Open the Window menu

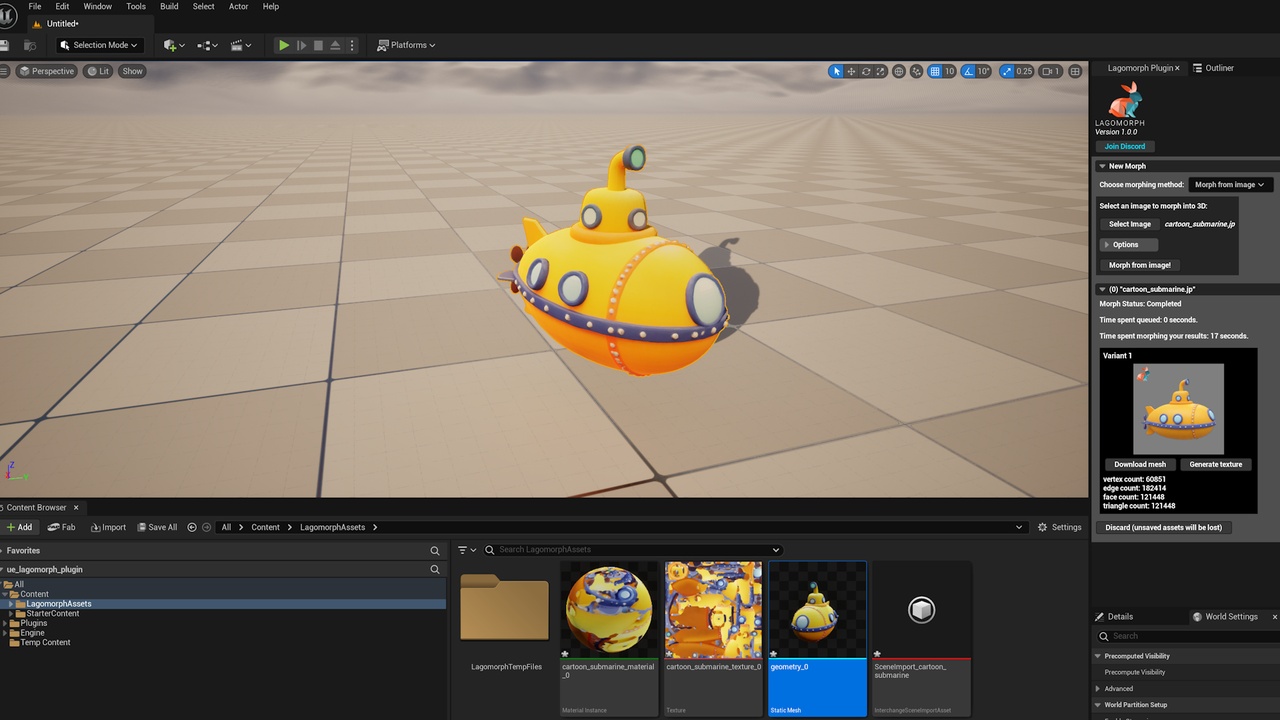click(x=97, y=6)
